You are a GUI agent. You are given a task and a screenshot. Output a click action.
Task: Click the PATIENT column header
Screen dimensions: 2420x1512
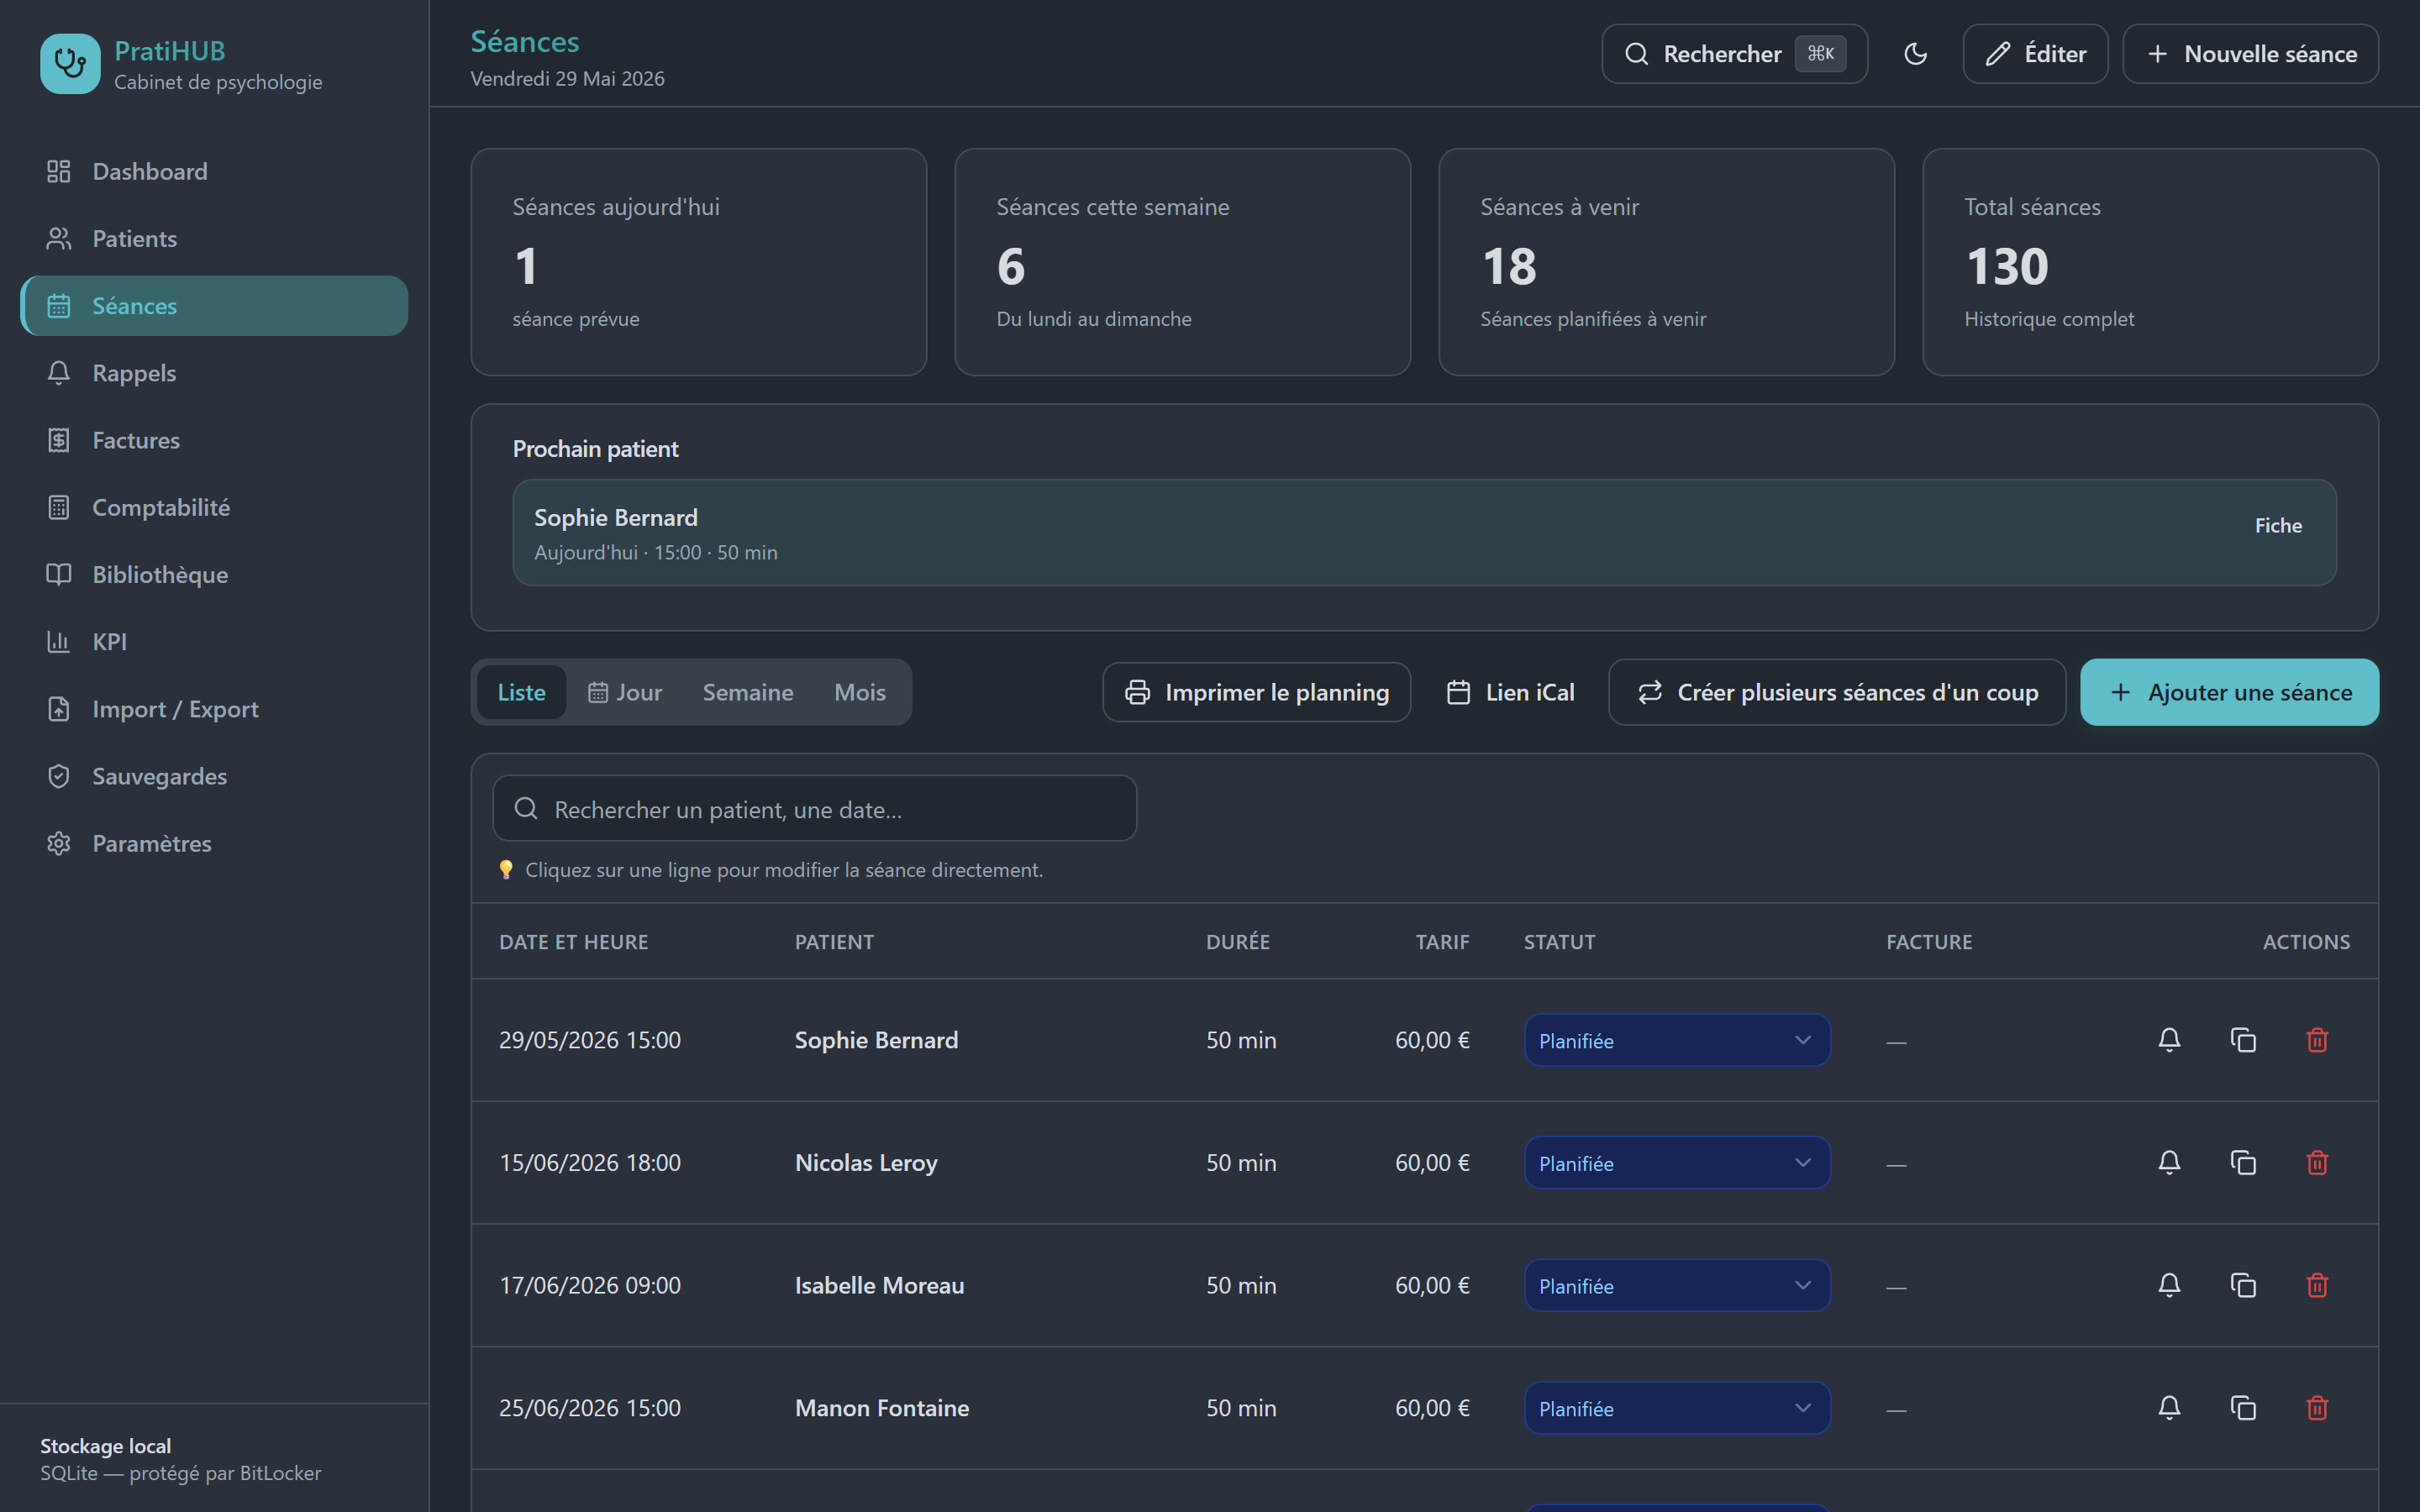click(834, 942)
